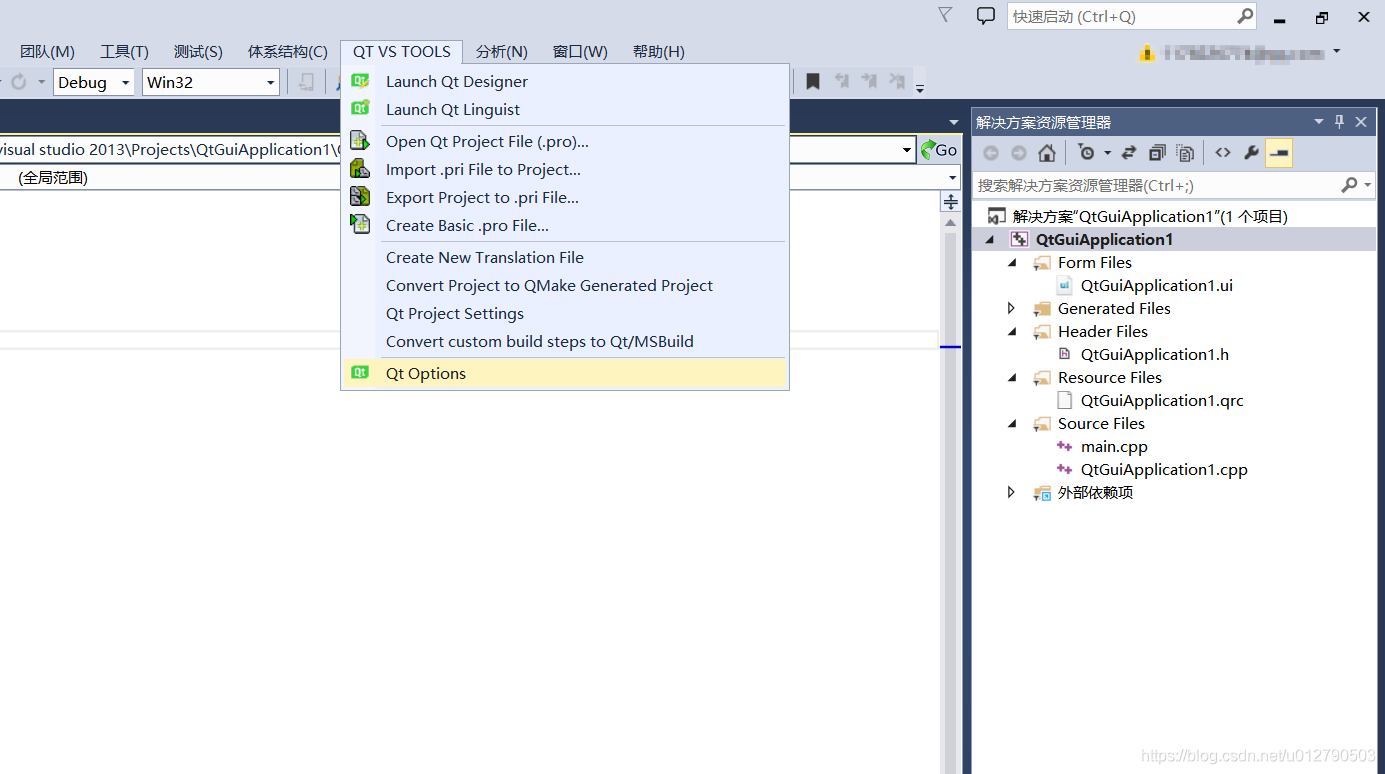Open dropdown arrow beside refresh icon

[41, 82]
